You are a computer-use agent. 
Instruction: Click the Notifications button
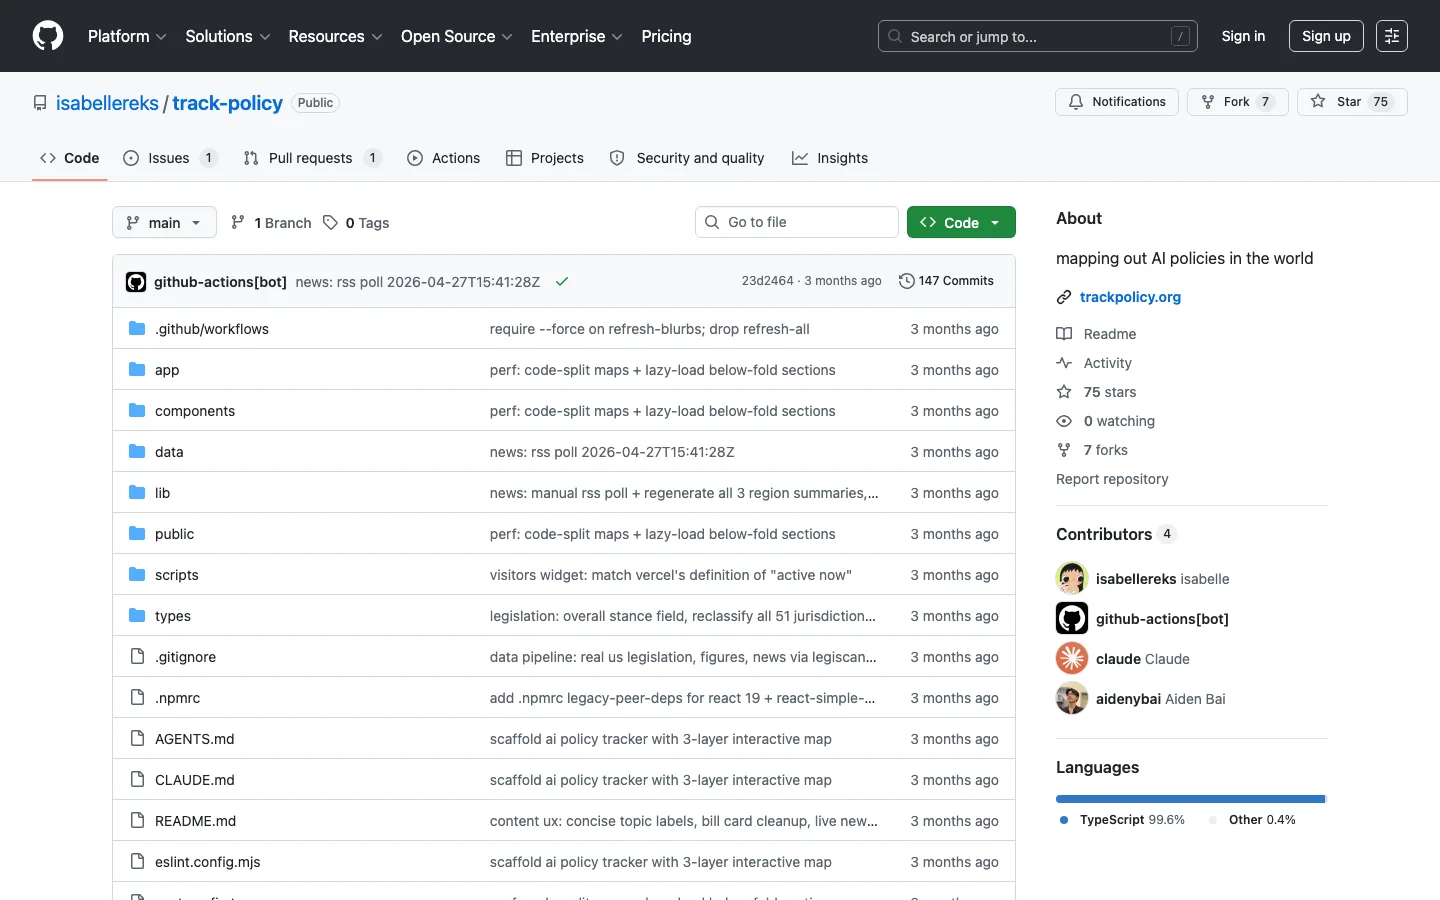1117,102
